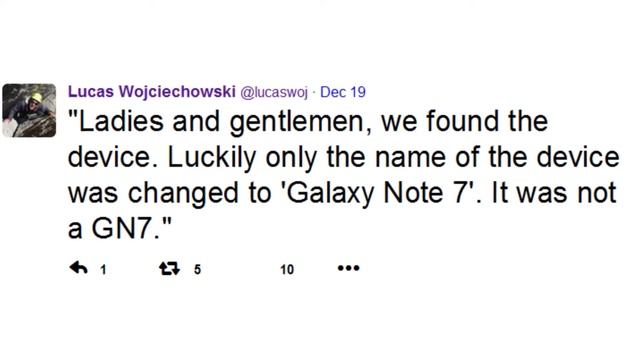This screenshot has height=360, width=640.
Task: Click the Lucas Wojciechowski display name
Action: coord(152,91)
